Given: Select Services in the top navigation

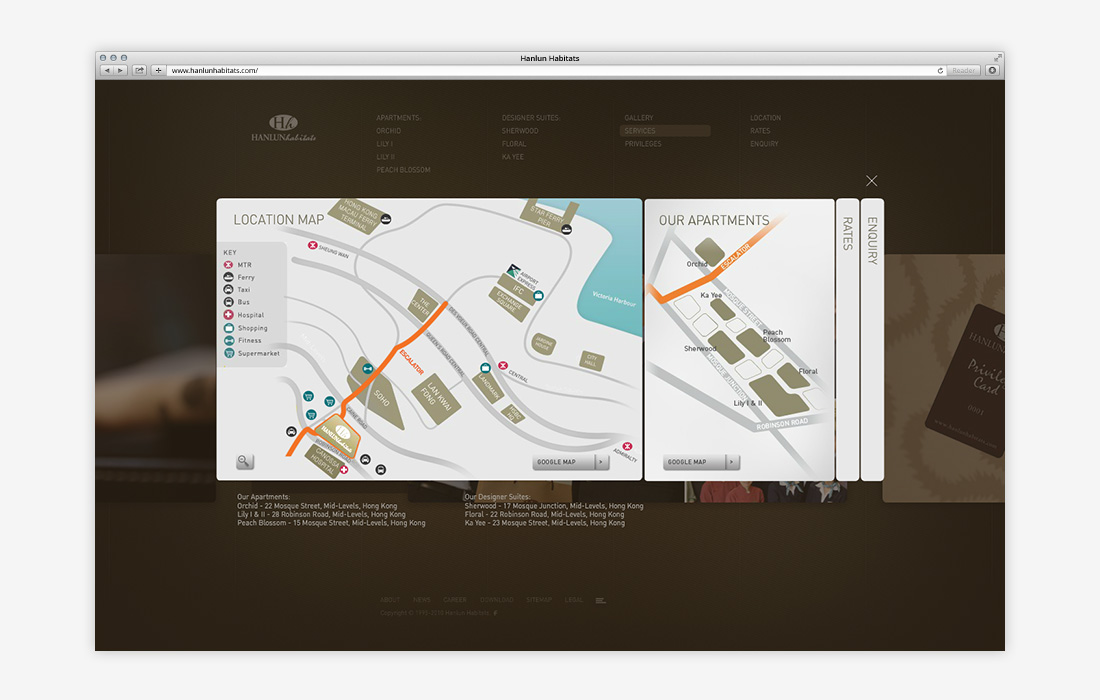Looking at the screenshot, I should coord(640,131).
